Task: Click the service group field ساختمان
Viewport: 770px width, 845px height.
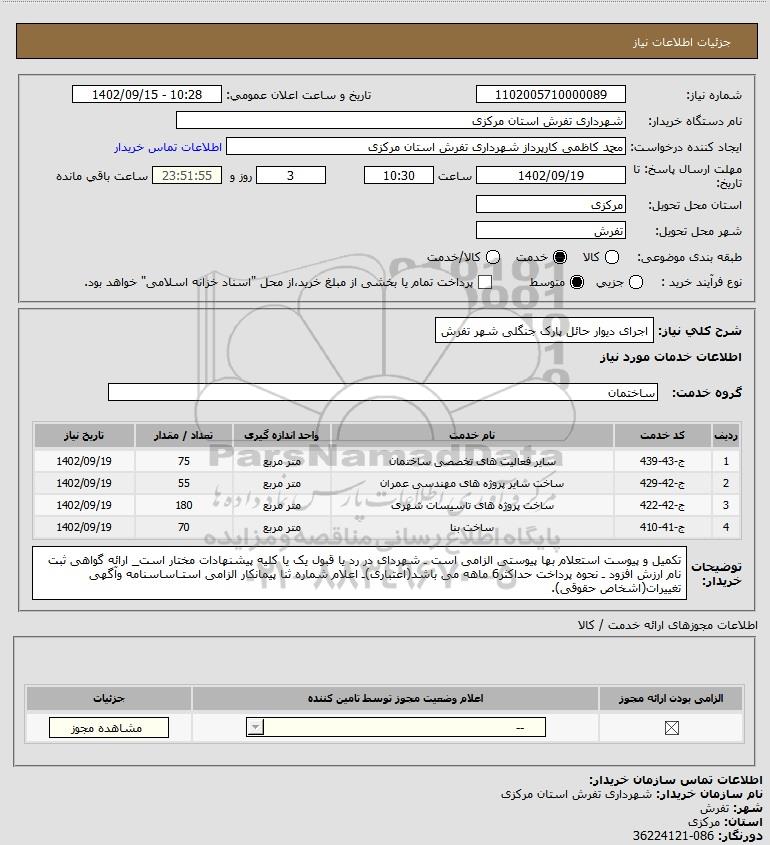Action: [x=383, y=392]
